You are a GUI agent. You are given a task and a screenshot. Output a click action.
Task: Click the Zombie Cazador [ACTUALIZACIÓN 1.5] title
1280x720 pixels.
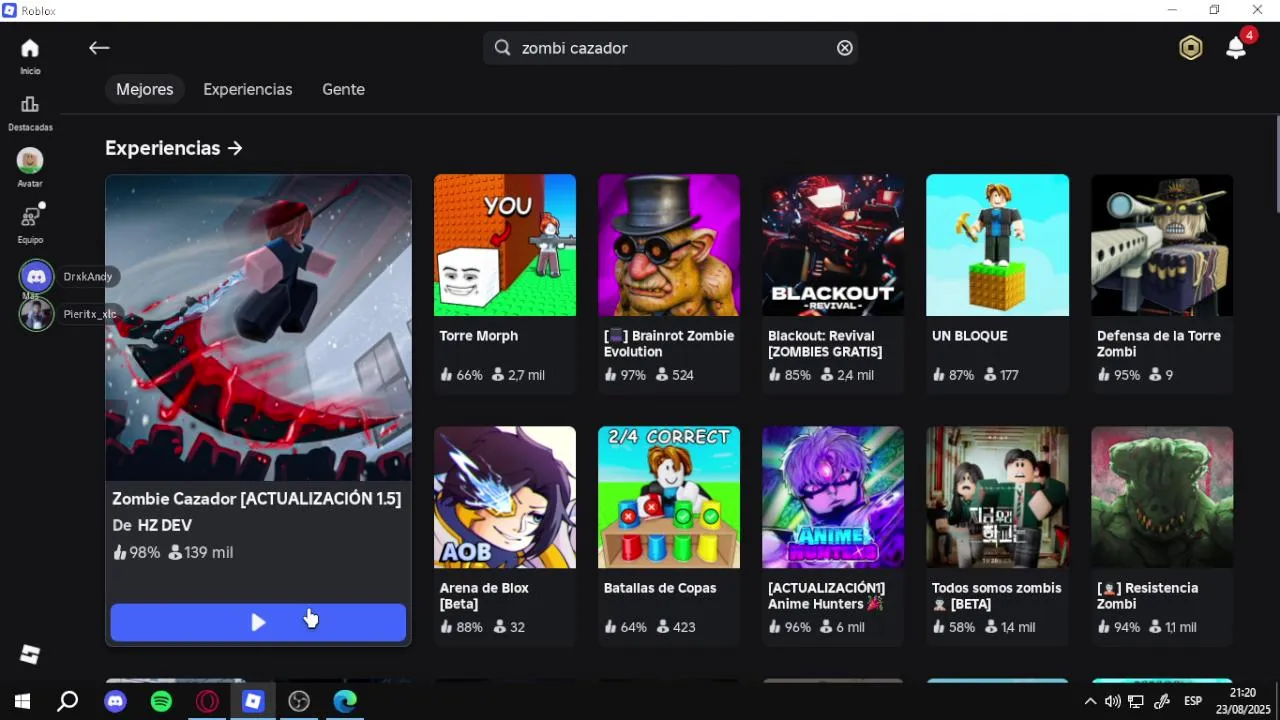tap(256, 498)
